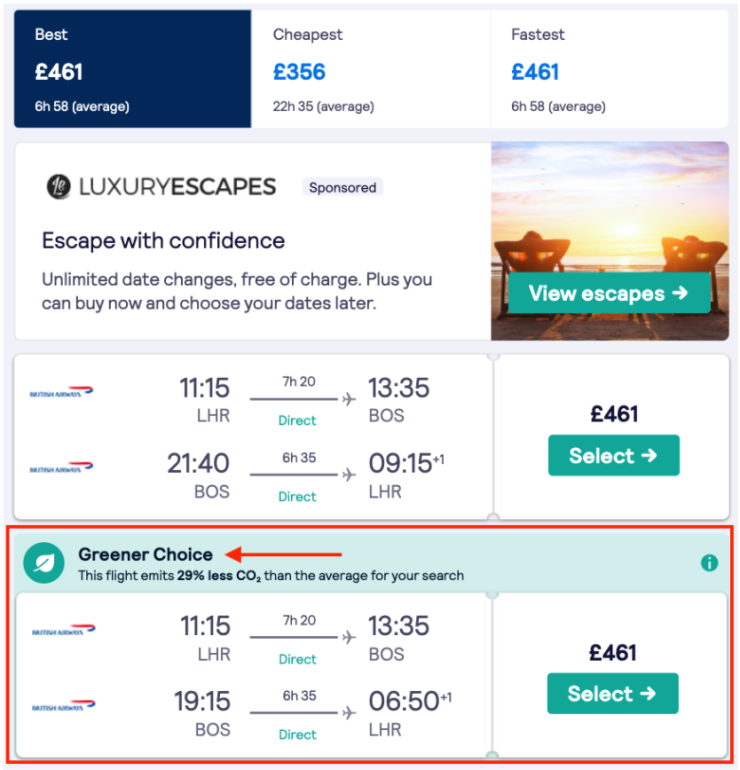Click the Escape with confidence headline
The image size is (740, 770).
pos(163,241)
